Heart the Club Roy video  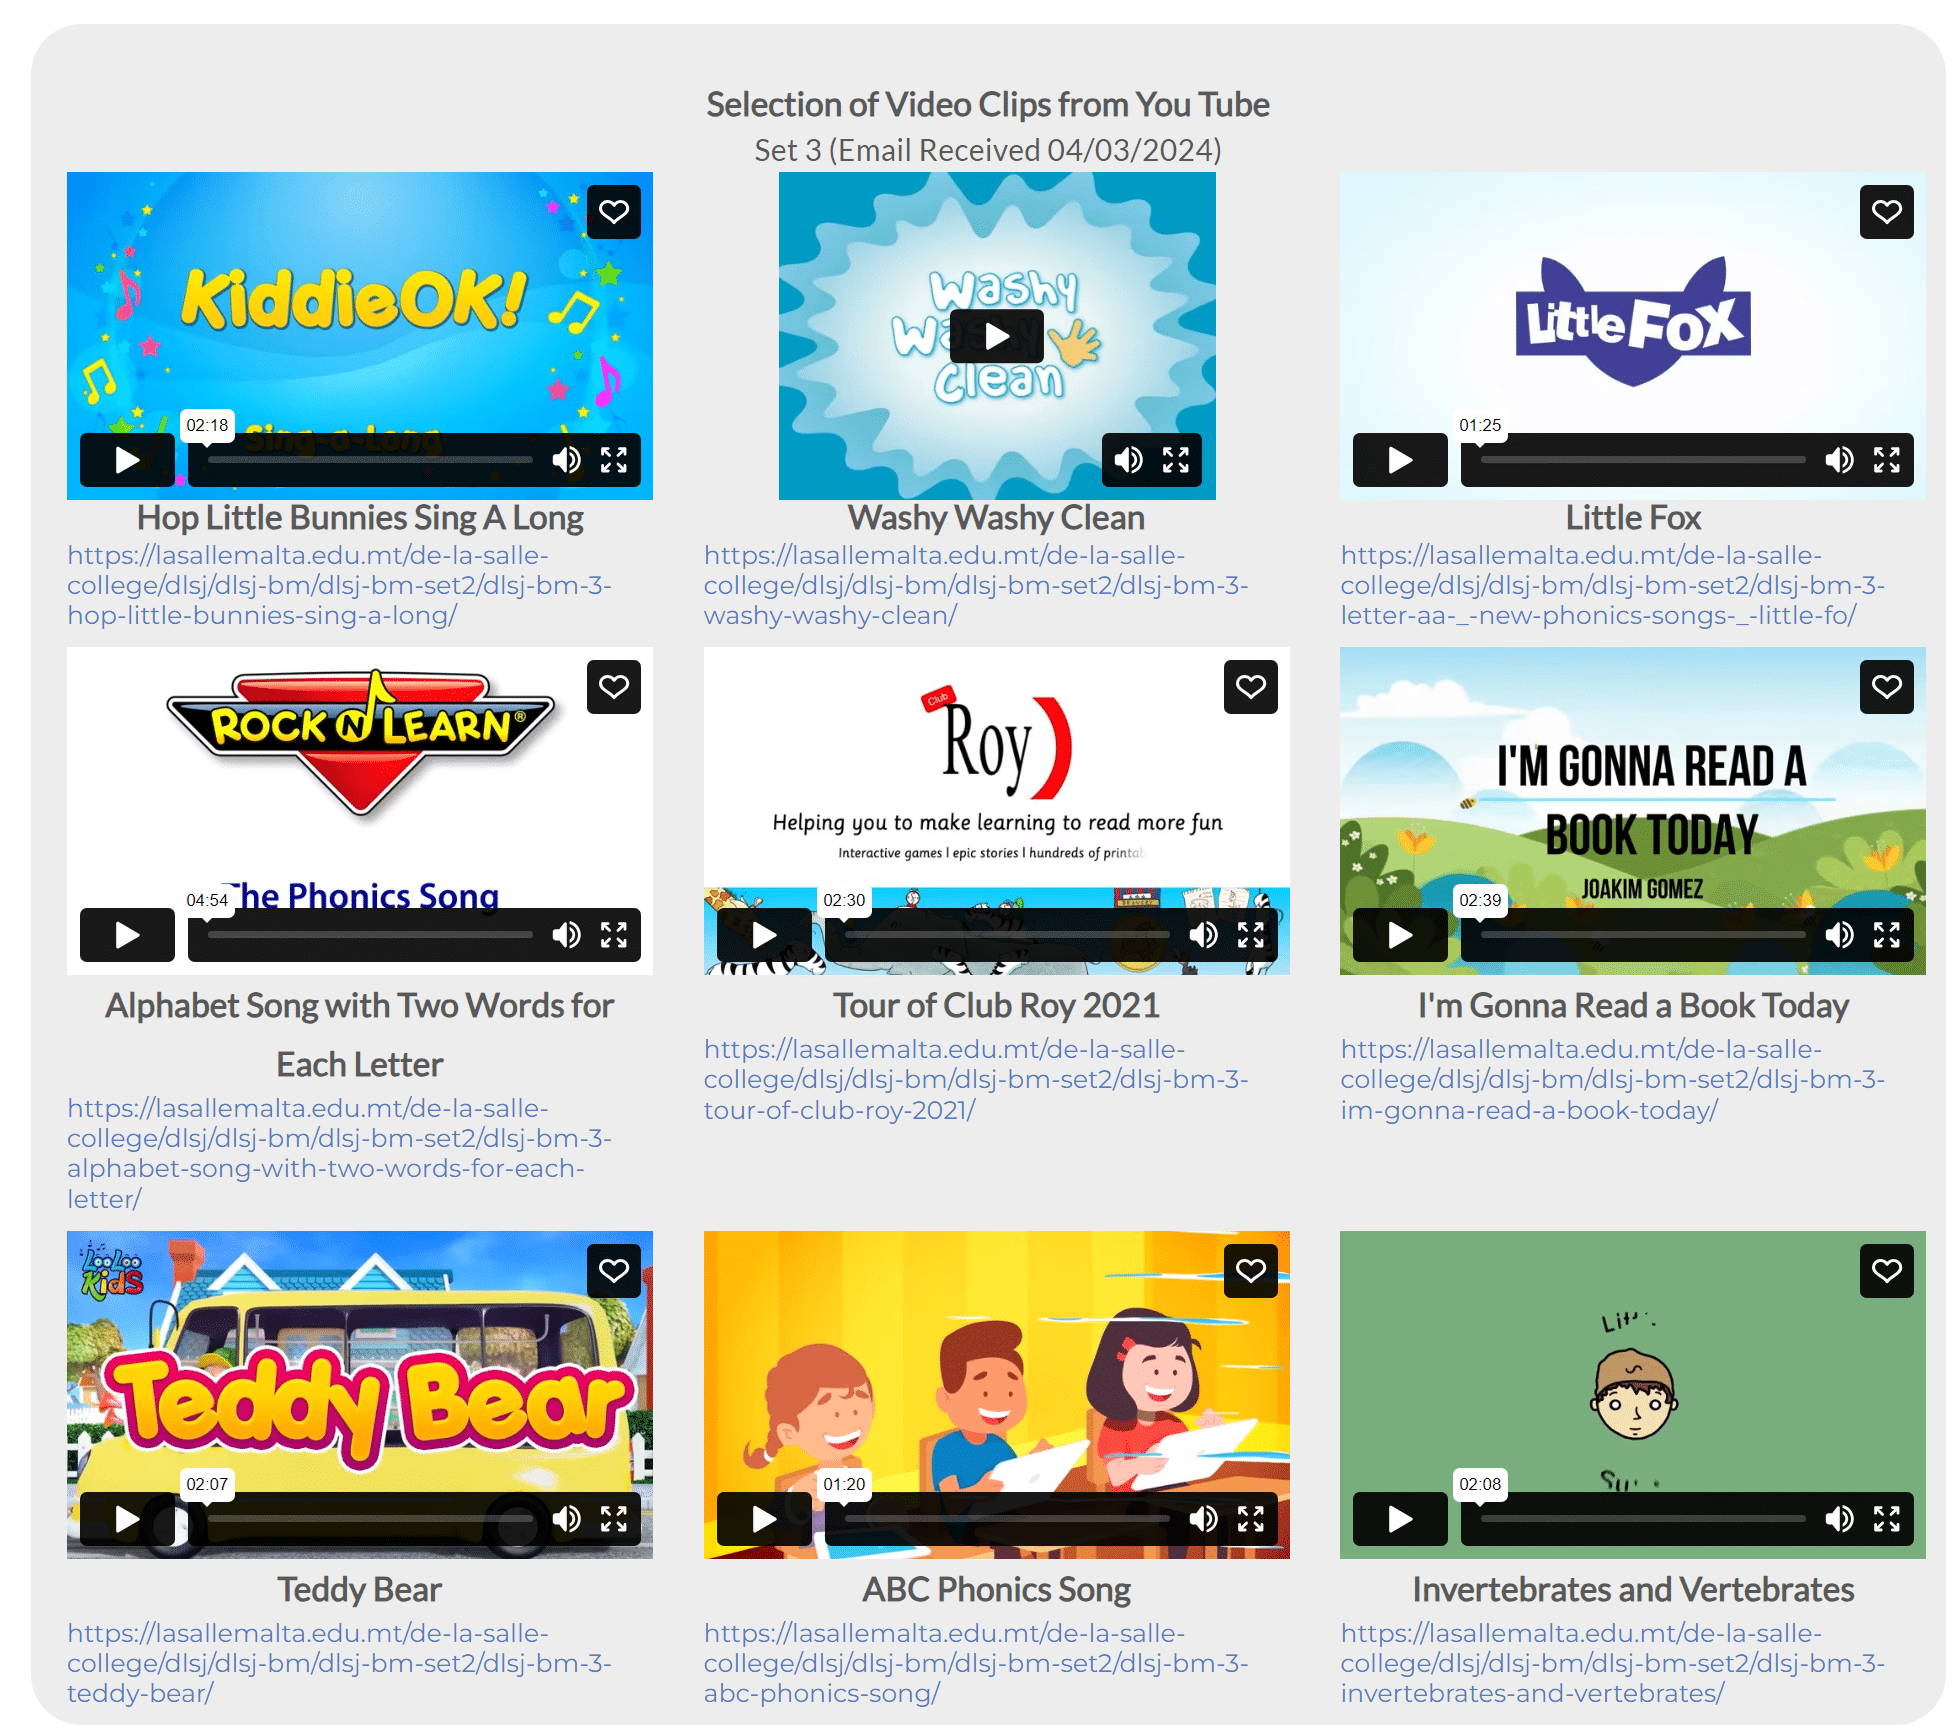pos(1250,686)
